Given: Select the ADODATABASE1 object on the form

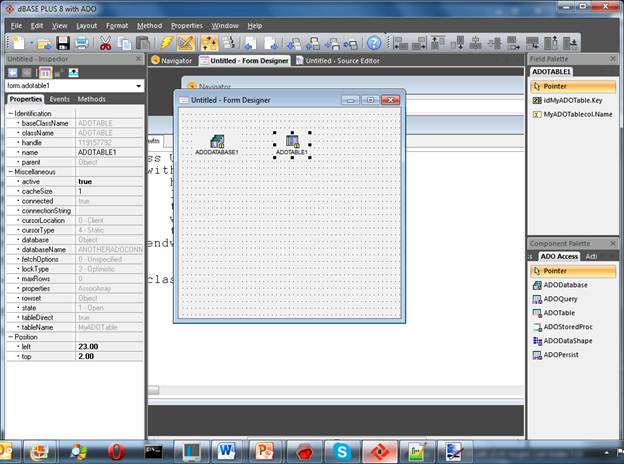Looking at the screenshot, I should (x=216, y=142).
